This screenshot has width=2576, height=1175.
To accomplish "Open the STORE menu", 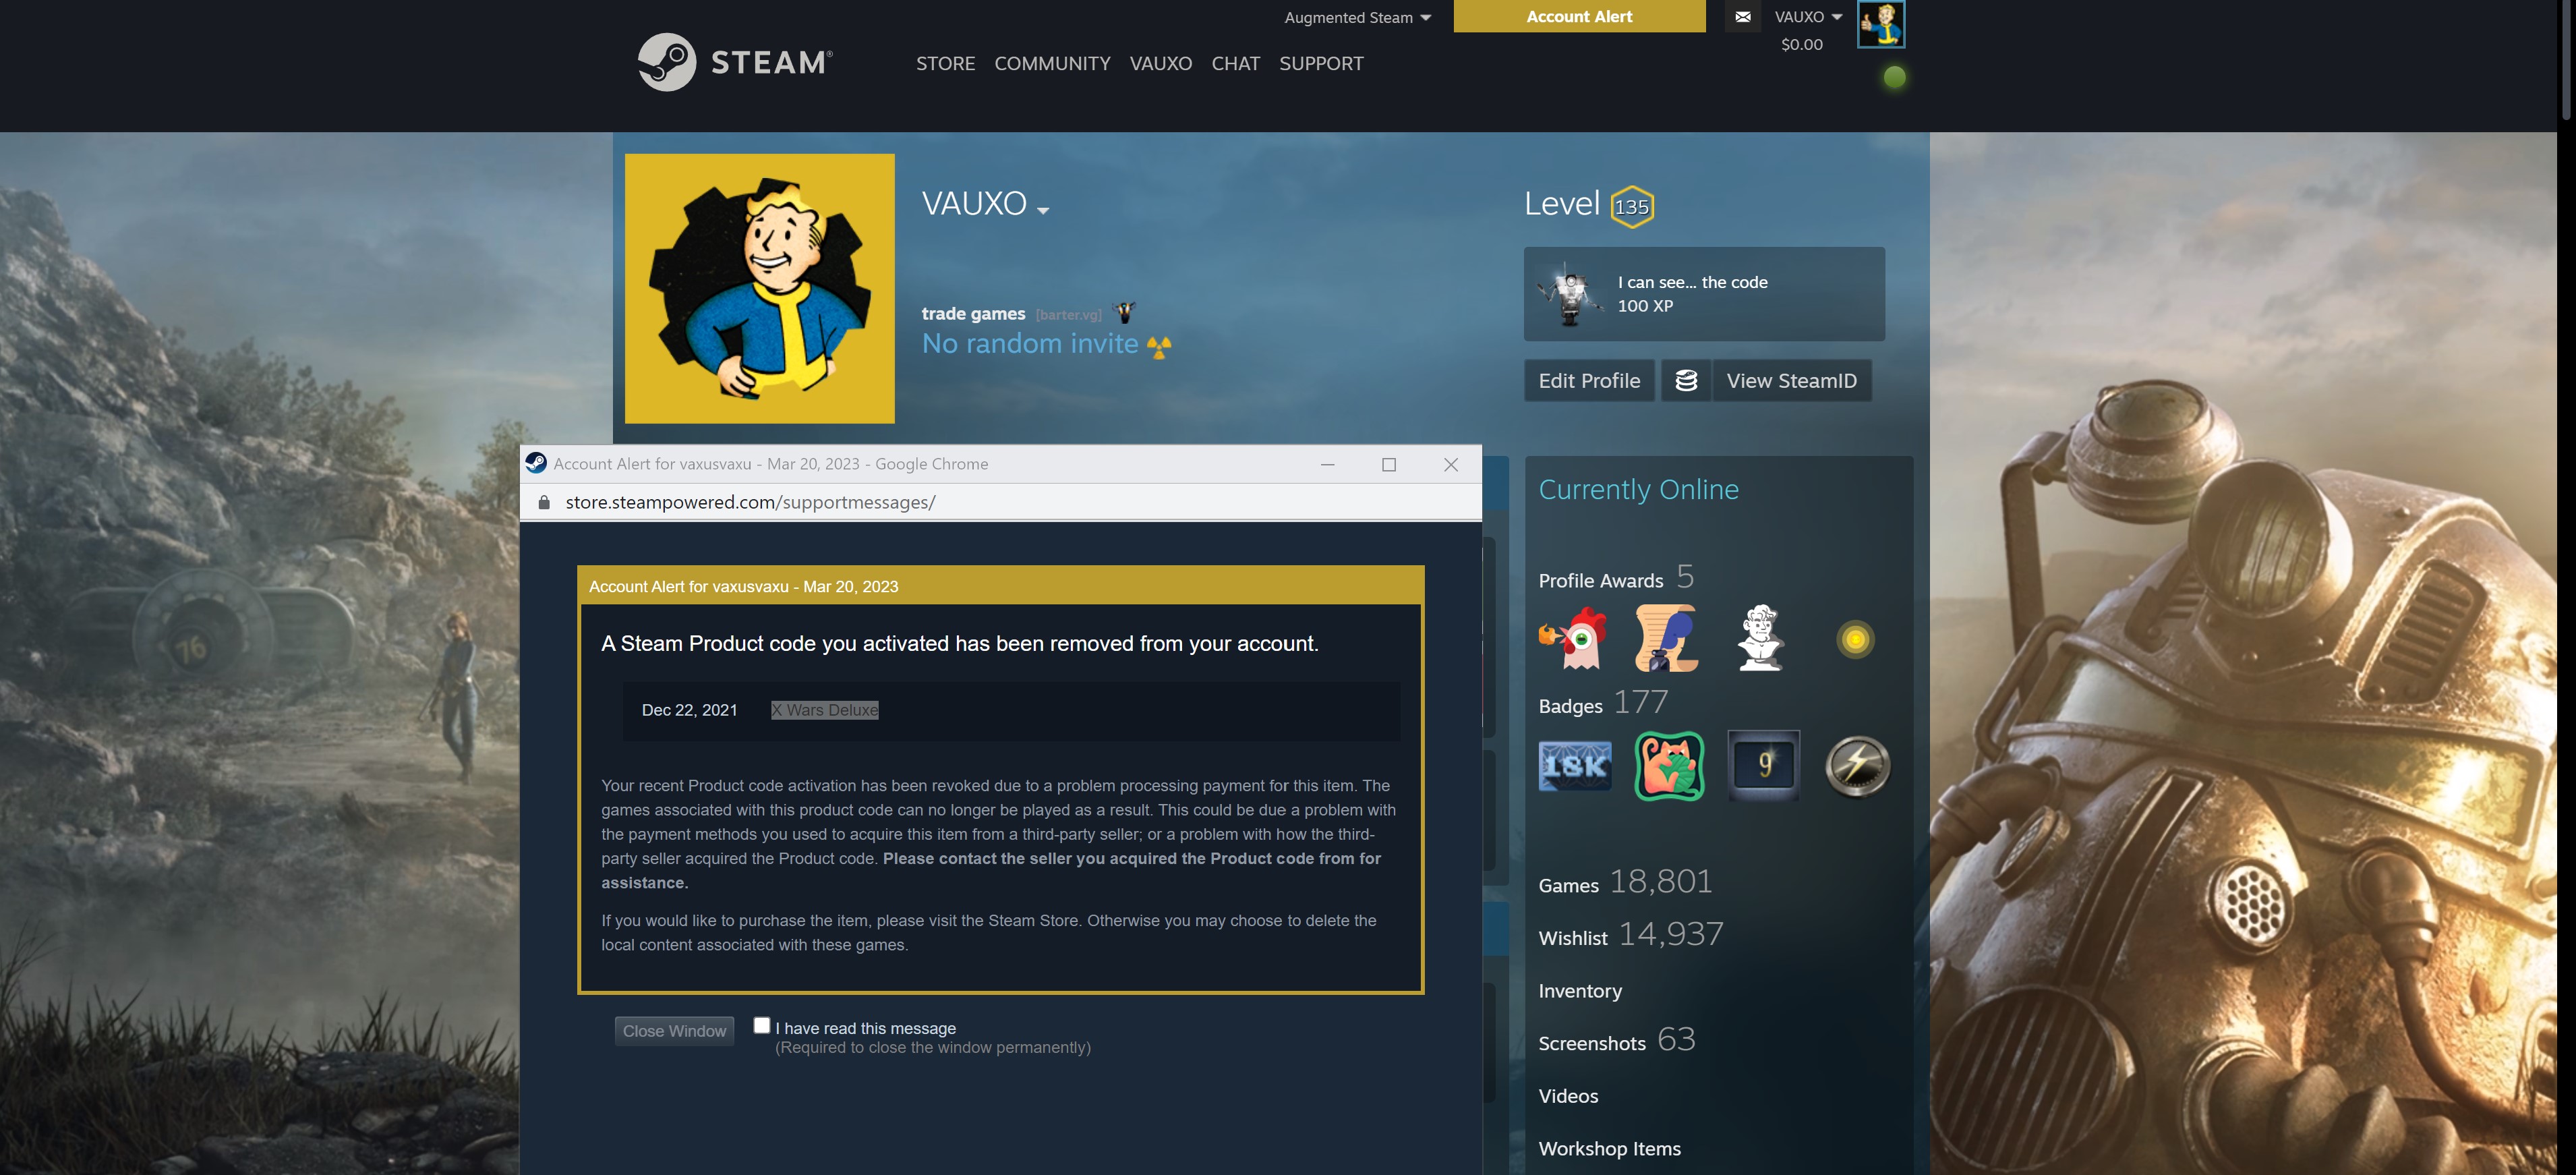I will 945,63.
